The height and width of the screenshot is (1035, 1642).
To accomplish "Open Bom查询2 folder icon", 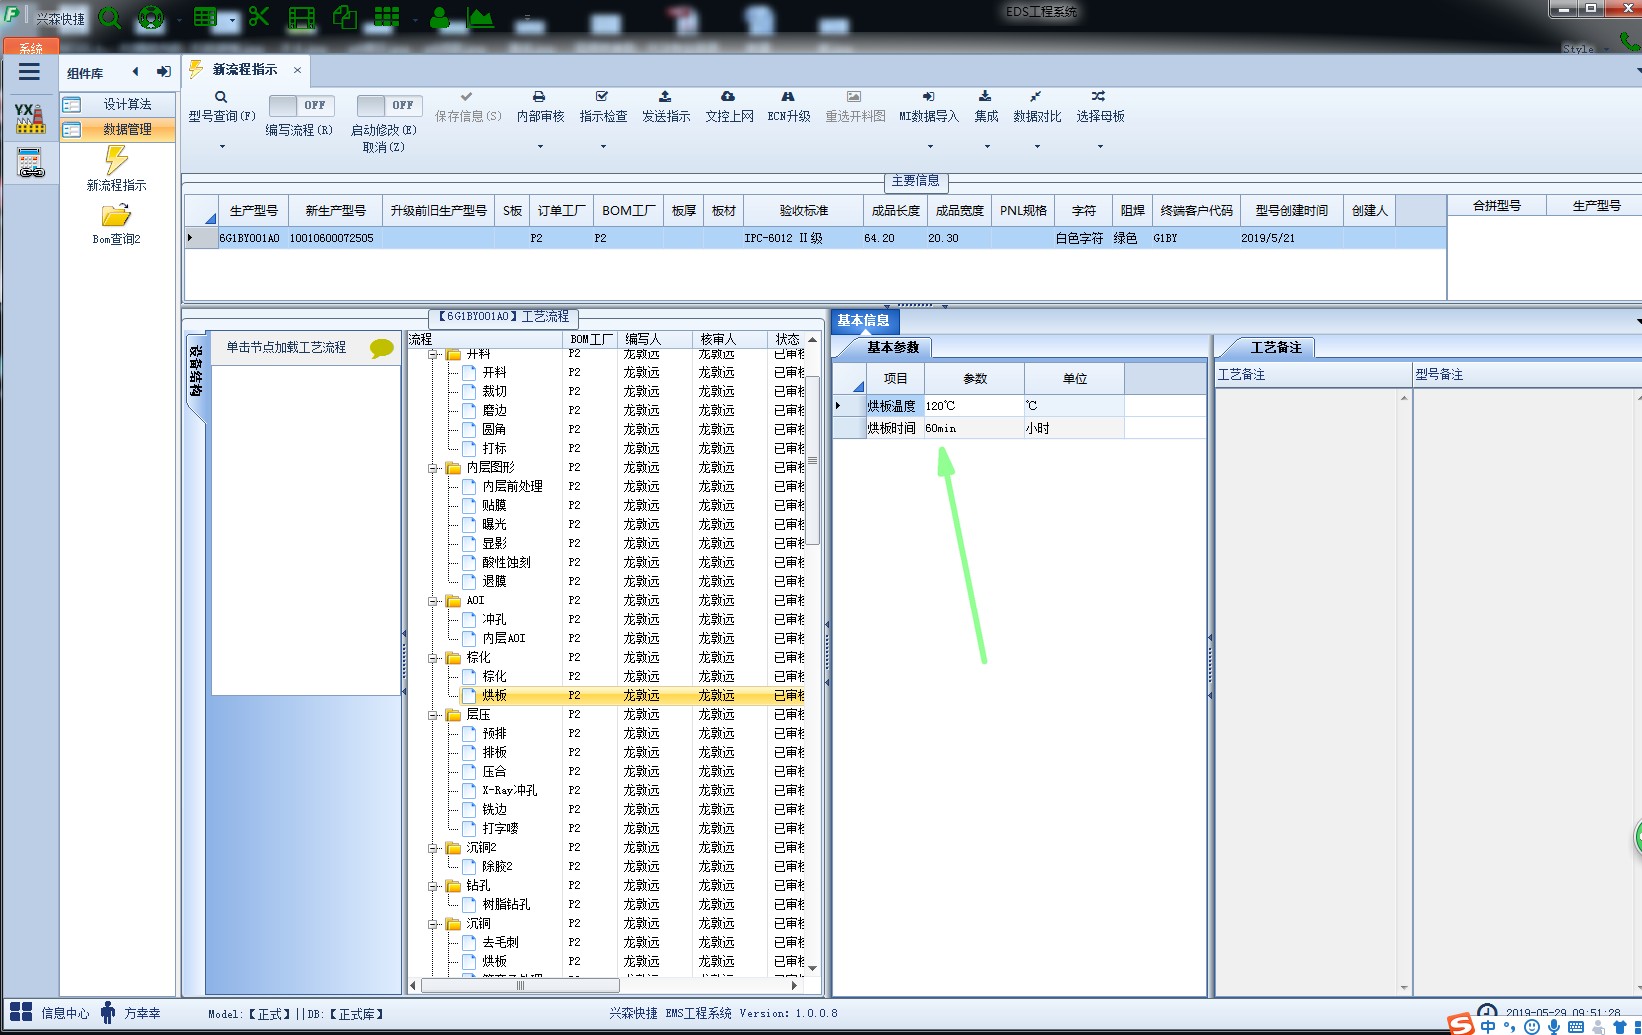I will tap(116, 215).
